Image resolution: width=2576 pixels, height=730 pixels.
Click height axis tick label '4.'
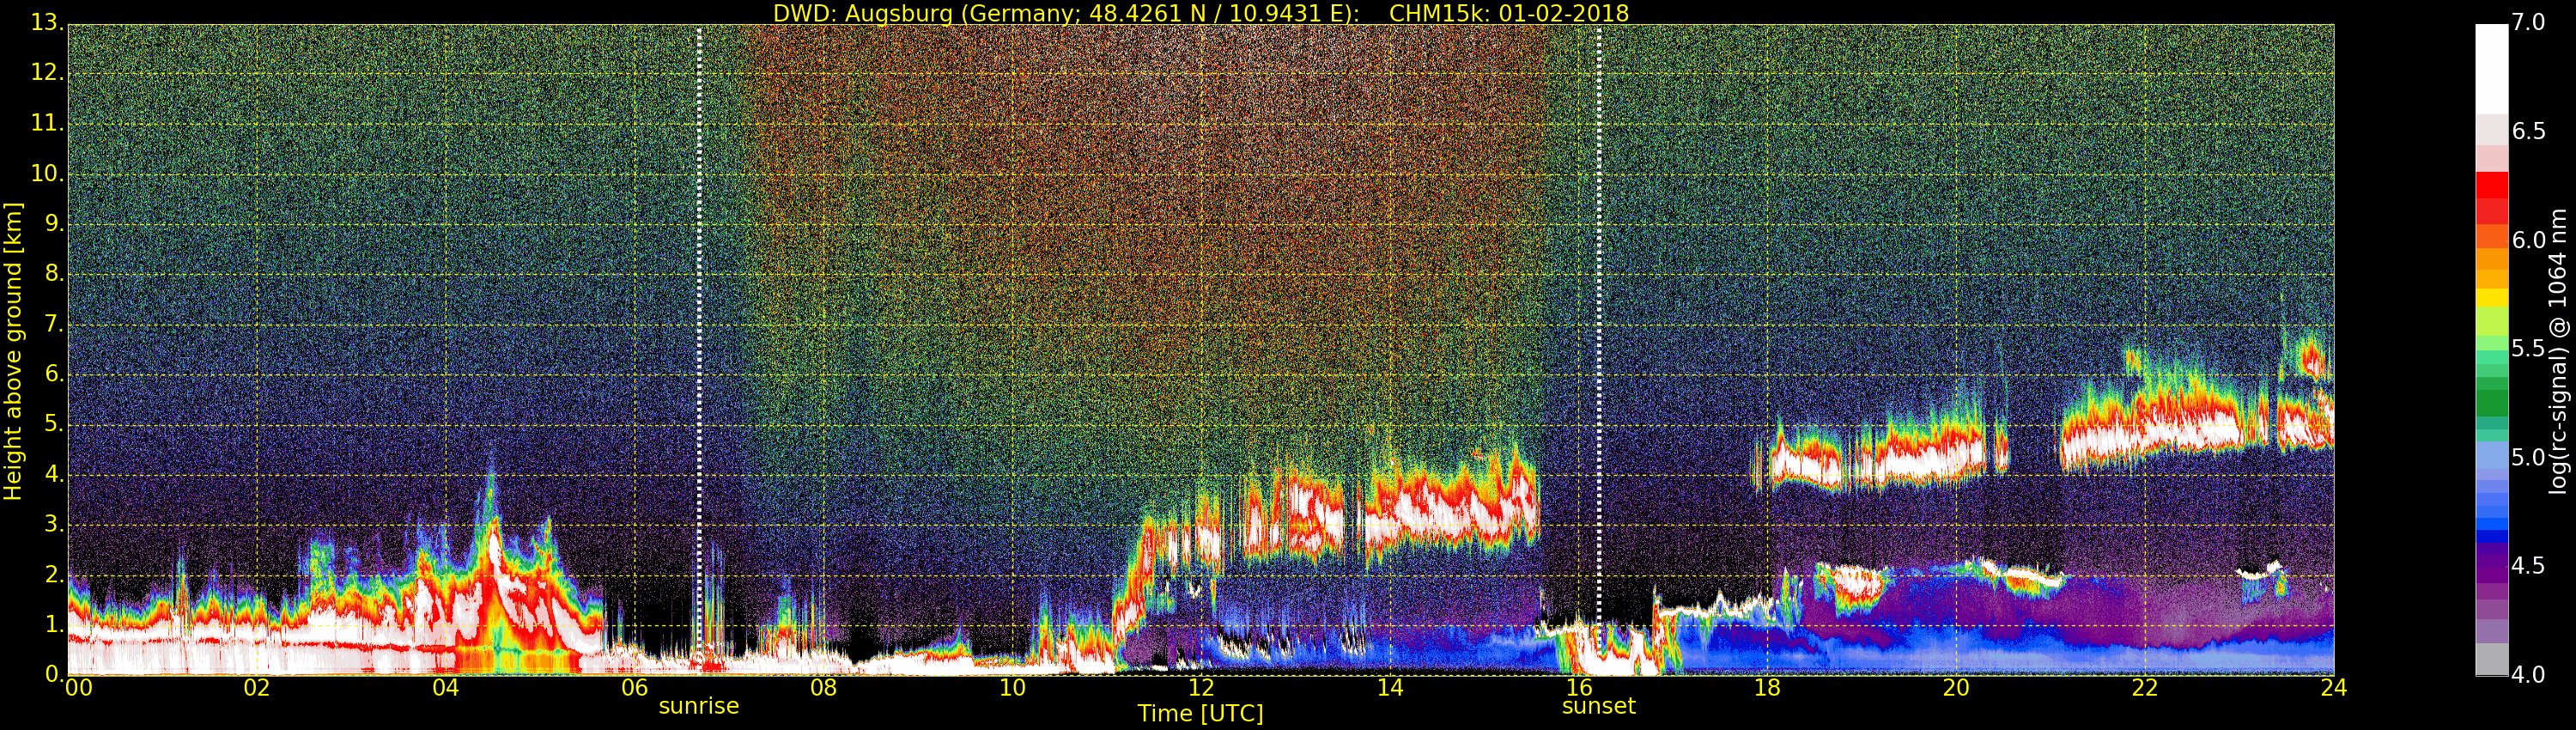54,474
